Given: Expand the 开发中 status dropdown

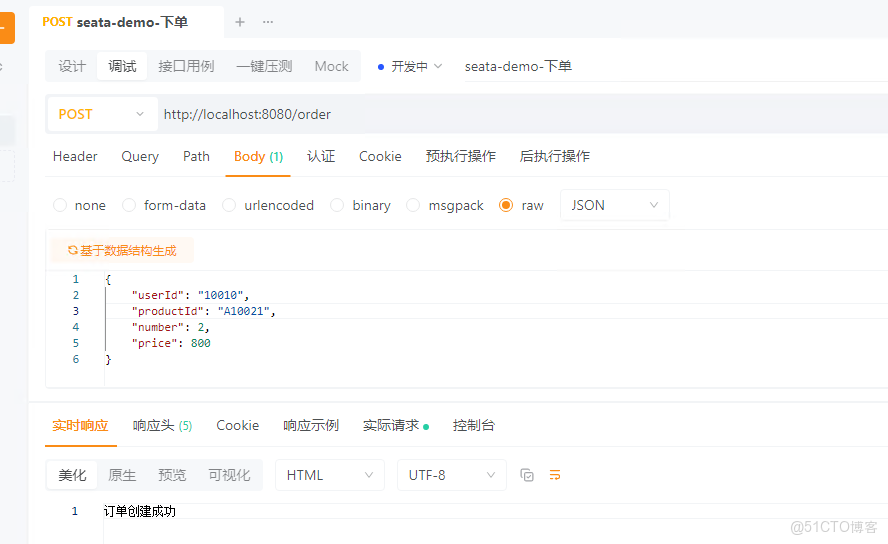Looking at the screenshot, I should 410,66.
